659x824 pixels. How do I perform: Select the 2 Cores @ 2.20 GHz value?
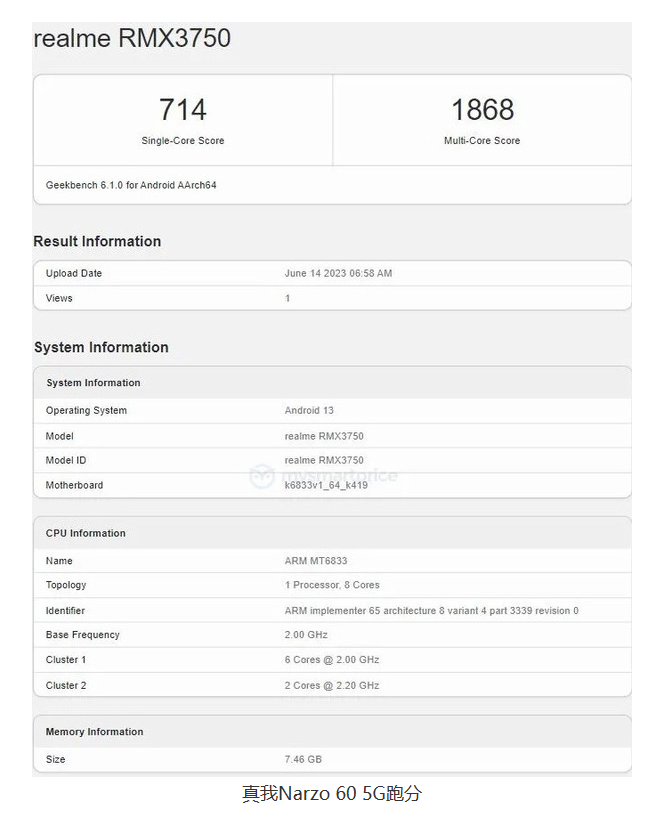(332, 685)
